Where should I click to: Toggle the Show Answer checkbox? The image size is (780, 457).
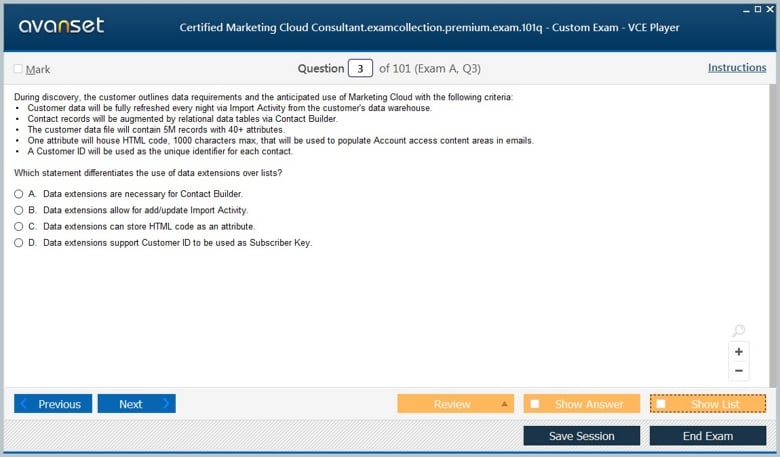(x=535, y=404)
